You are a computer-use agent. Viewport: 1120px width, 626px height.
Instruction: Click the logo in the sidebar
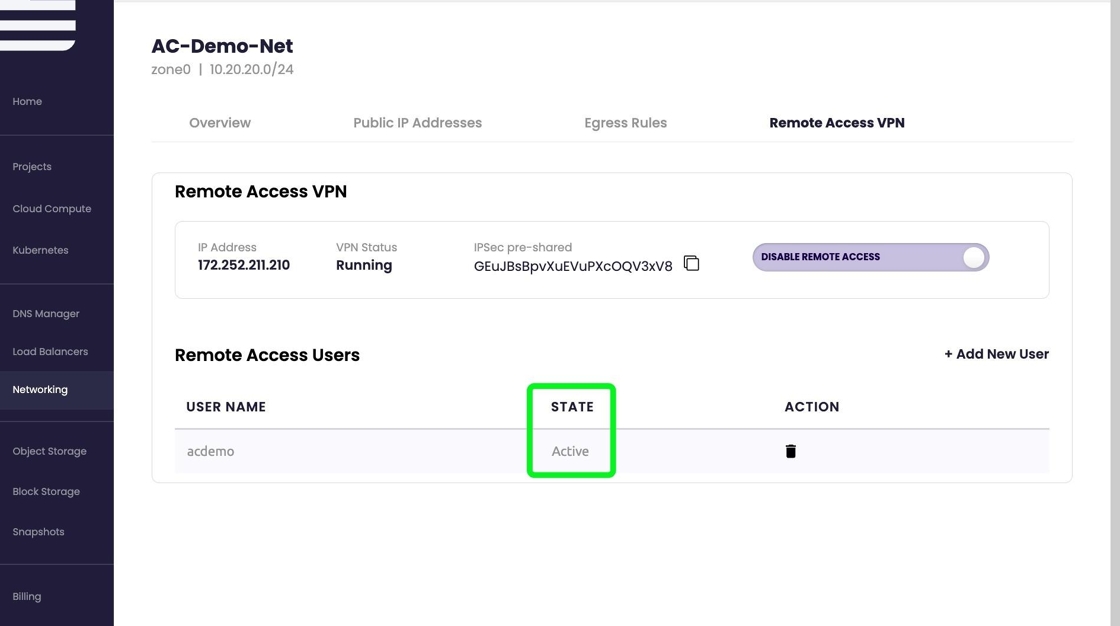click(38, 25)
